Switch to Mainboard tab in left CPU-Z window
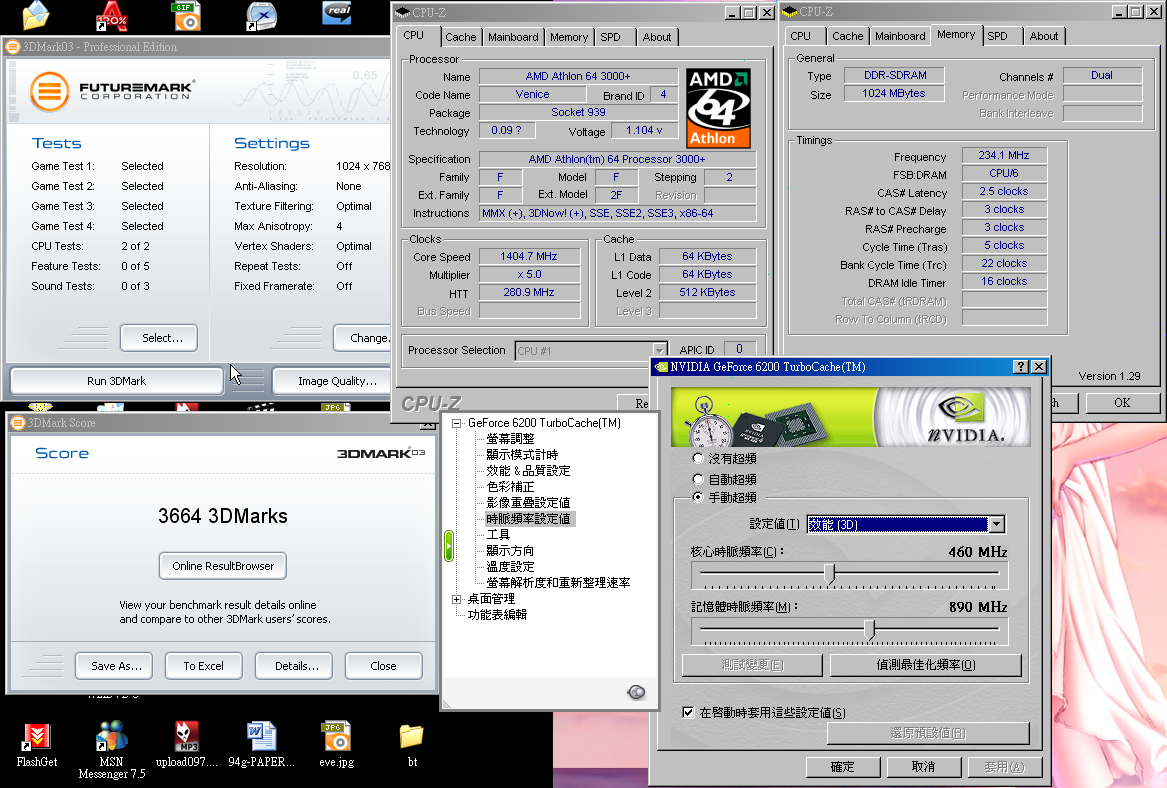 [513, 37]
